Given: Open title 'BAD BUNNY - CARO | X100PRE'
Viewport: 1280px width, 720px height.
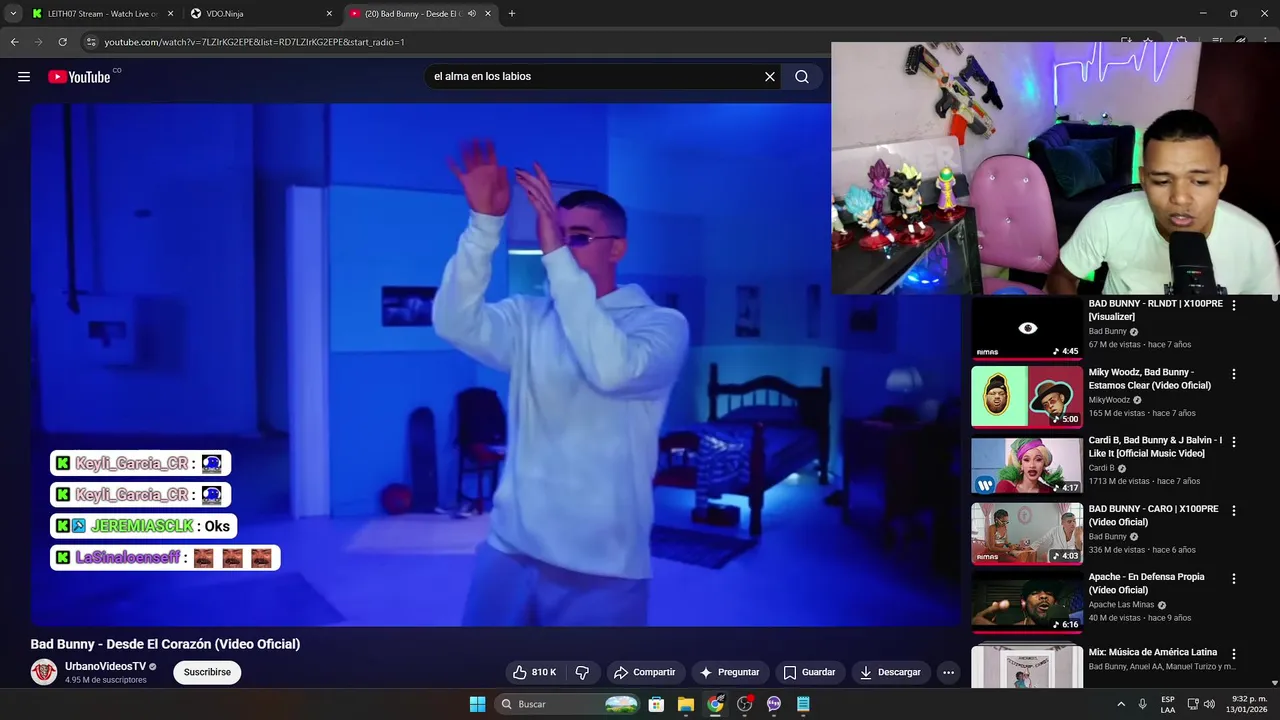Looking at the screenshot, I should coord(1154,515).
